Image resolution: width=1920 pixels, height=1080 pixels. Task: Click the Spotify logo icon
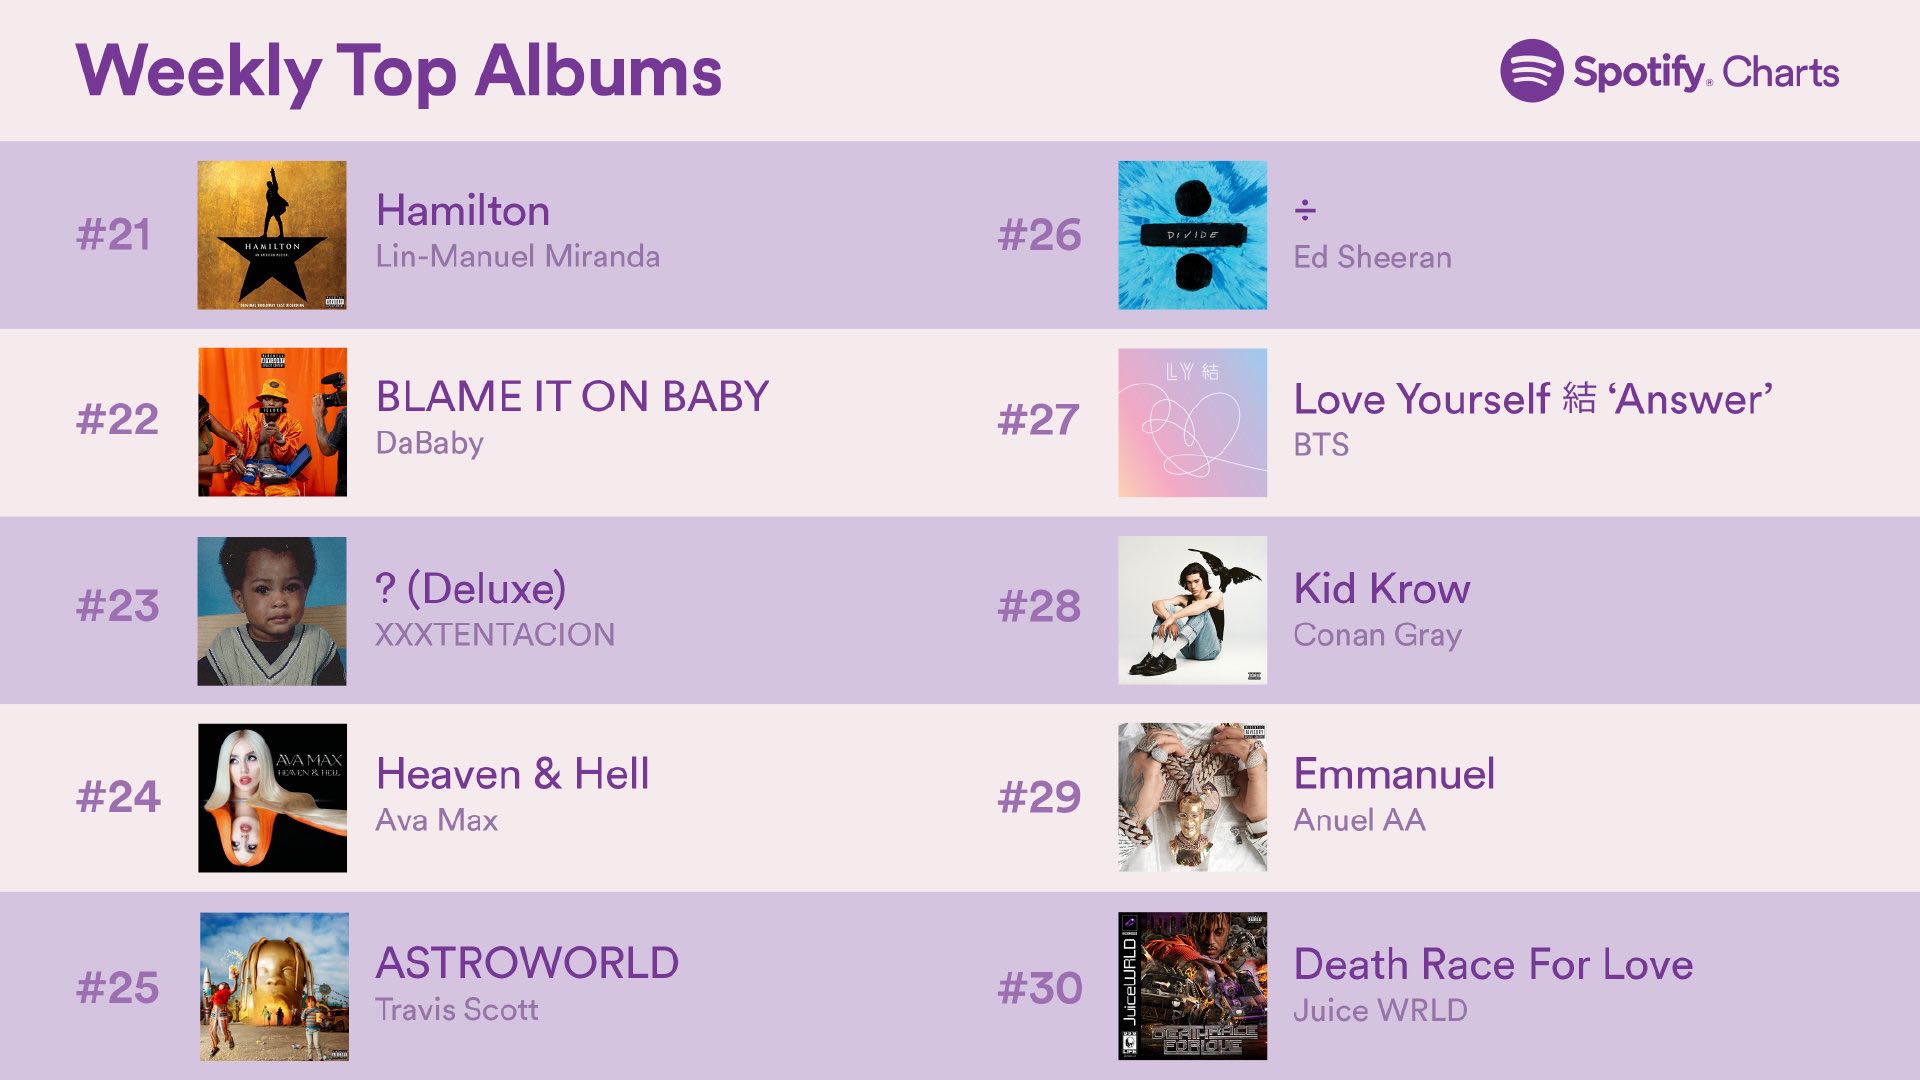1531,71
